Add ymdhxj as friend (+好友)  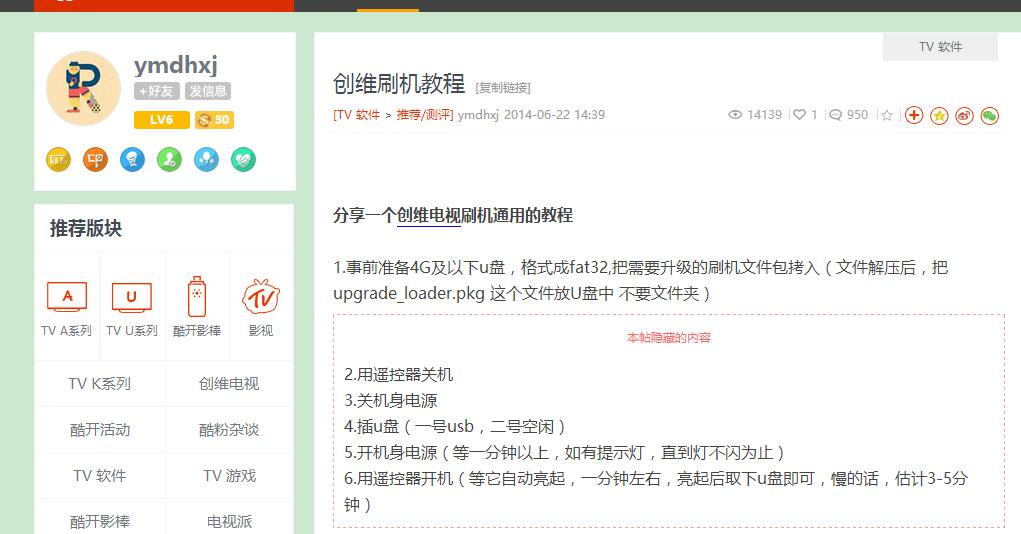pyautogui.click(x=157, y=91)
